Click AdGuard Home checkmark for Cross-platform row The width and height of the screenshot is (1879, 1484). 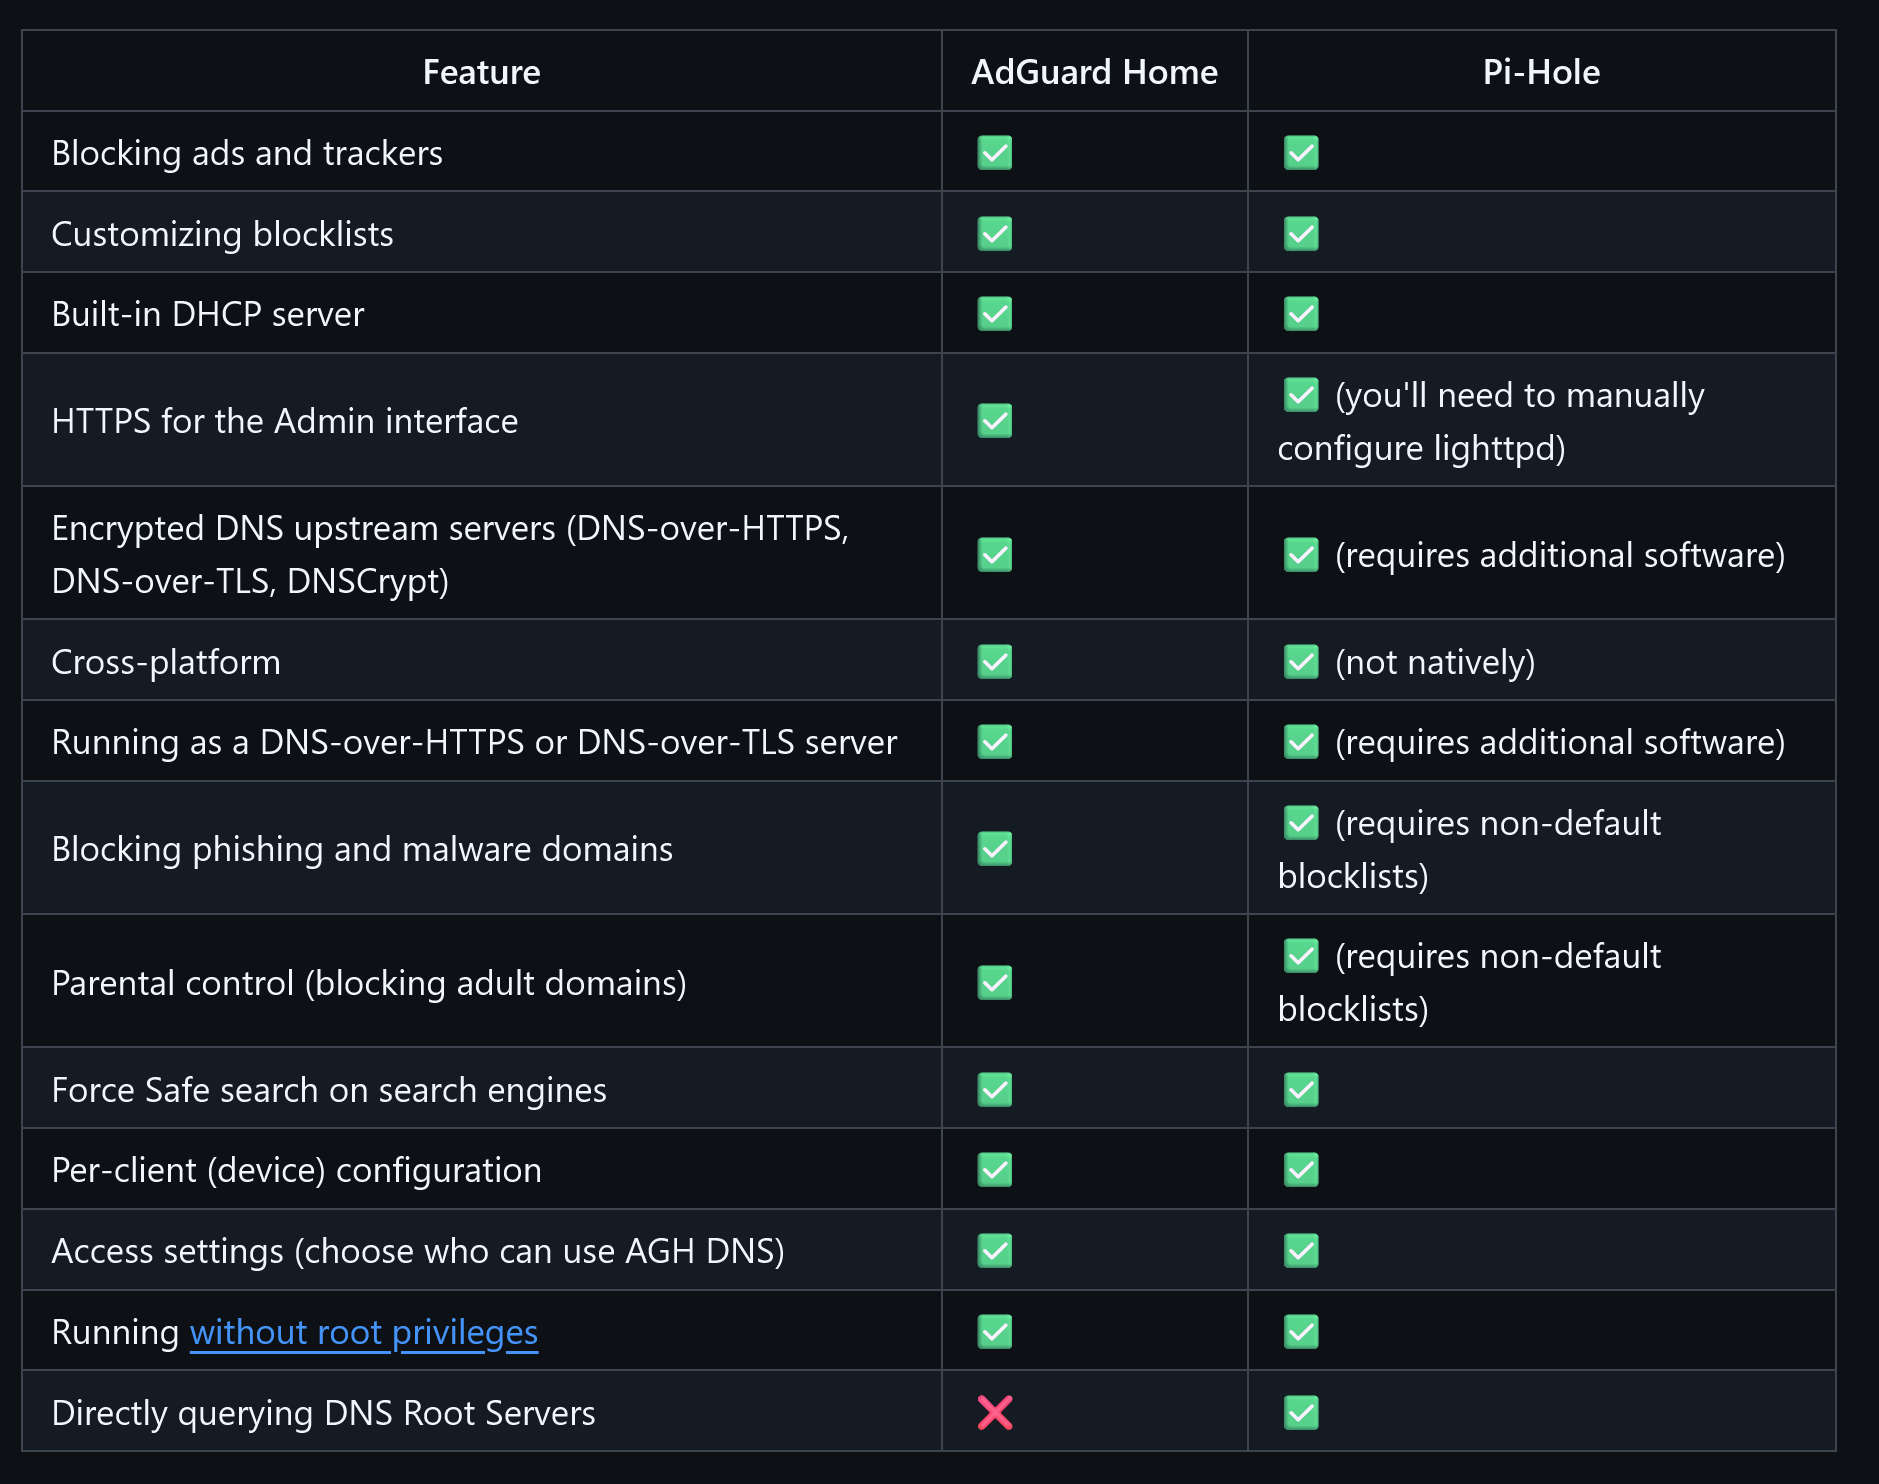[x=995, y=662]
